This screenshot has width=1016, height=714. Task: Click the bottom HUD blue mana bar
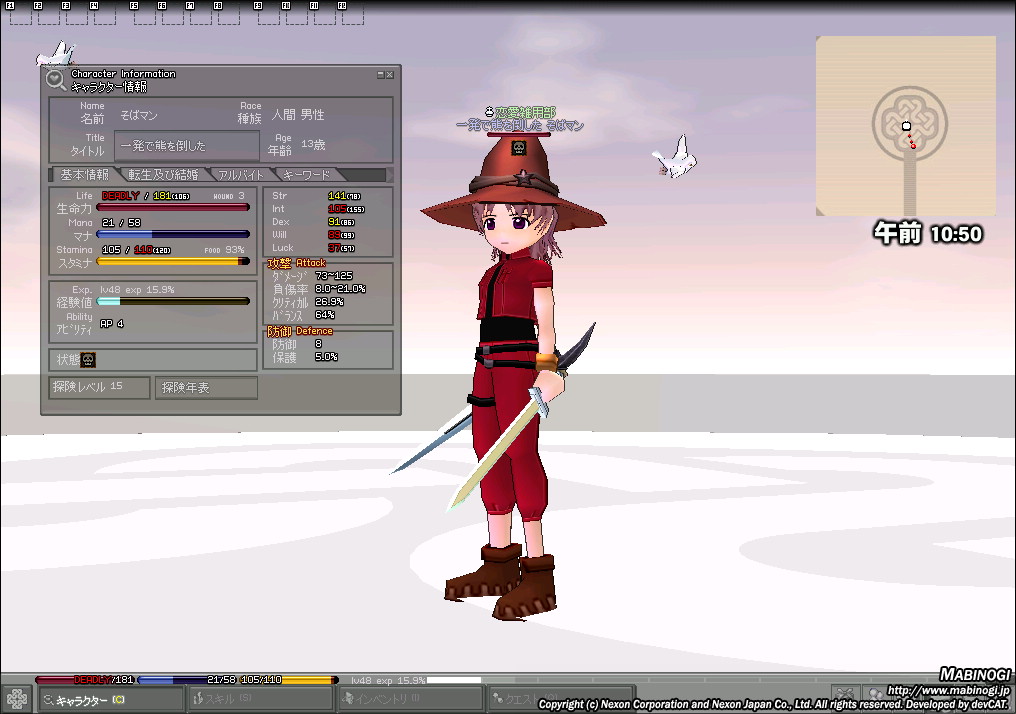coord(187,680)
